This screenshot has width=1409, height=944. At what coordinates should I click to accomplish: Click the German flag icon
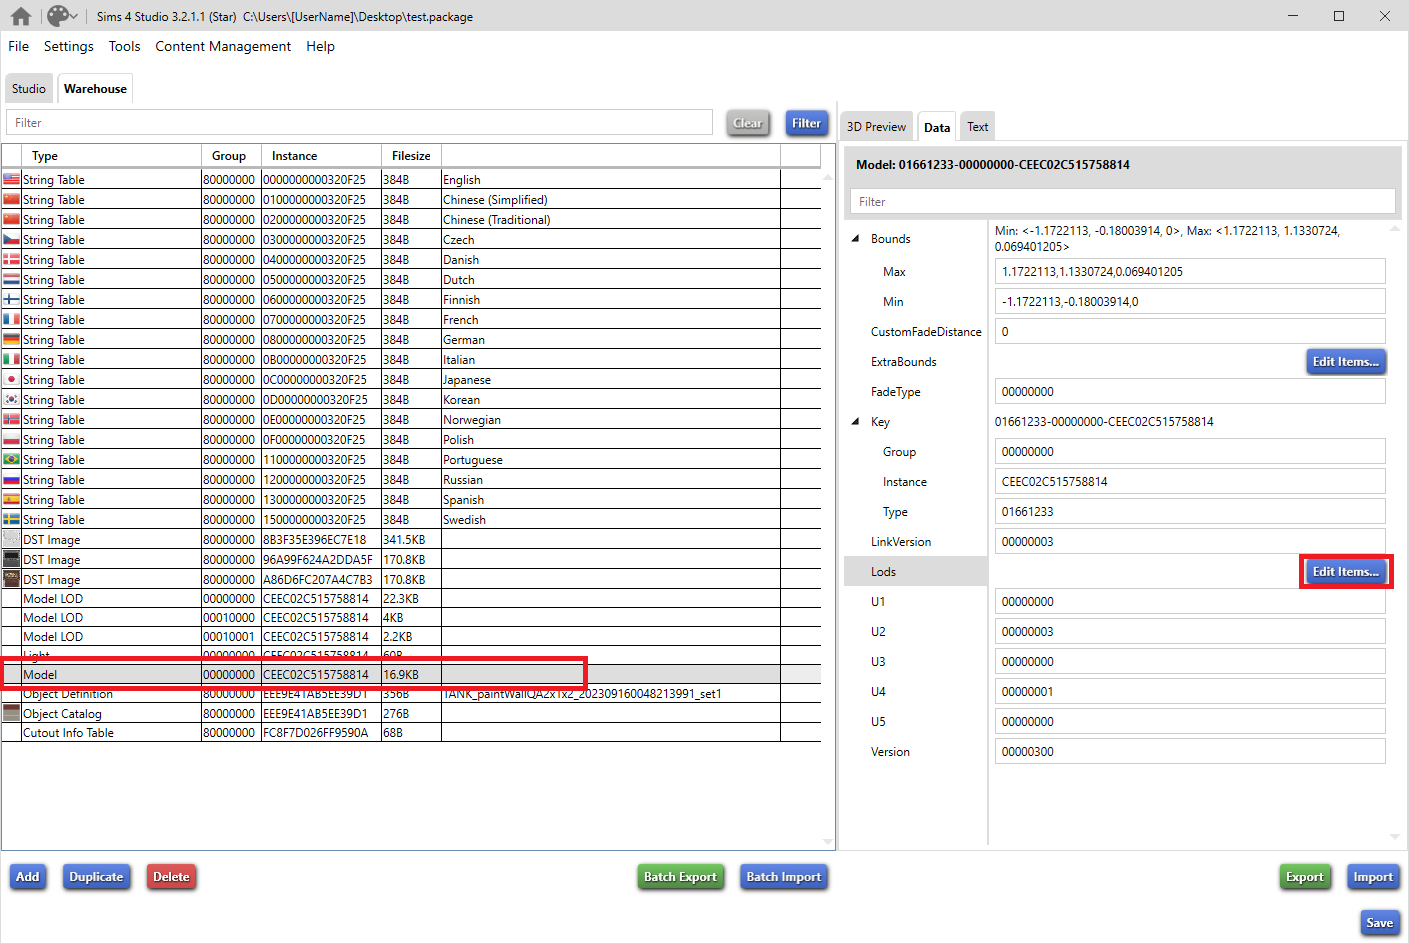coord(11,340)
